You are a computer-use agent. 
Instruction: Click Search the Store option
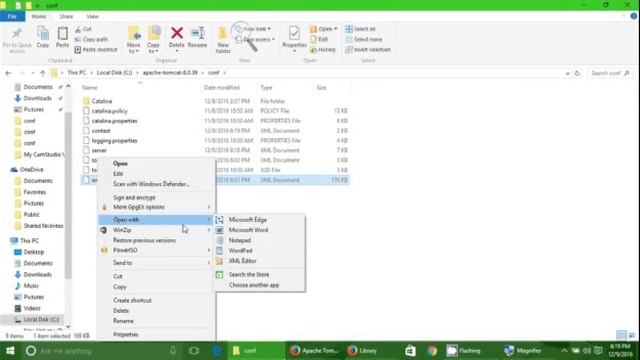click(260, 275)
